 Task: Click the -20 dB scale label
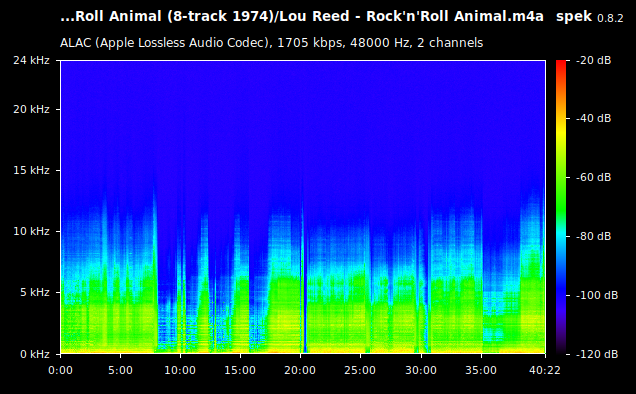point(593,60)
